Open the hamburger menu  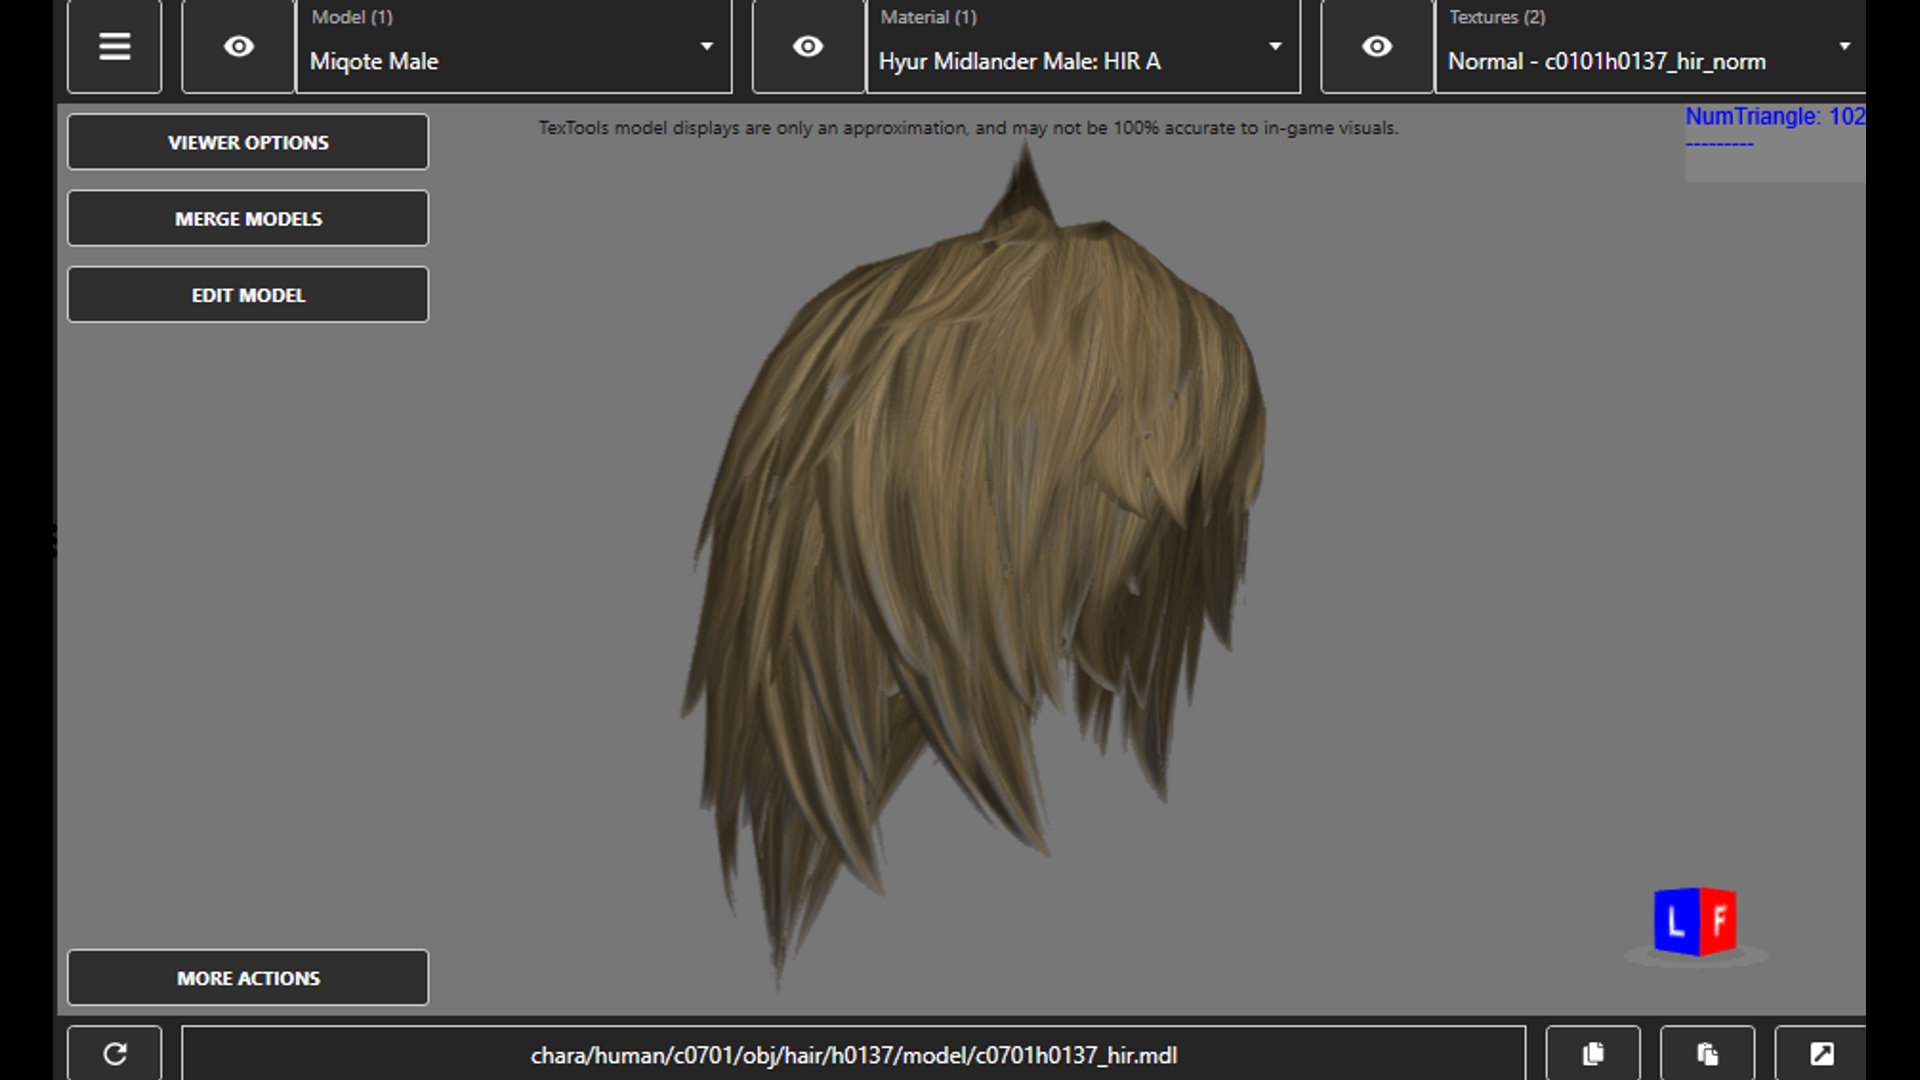click(114, 46)
